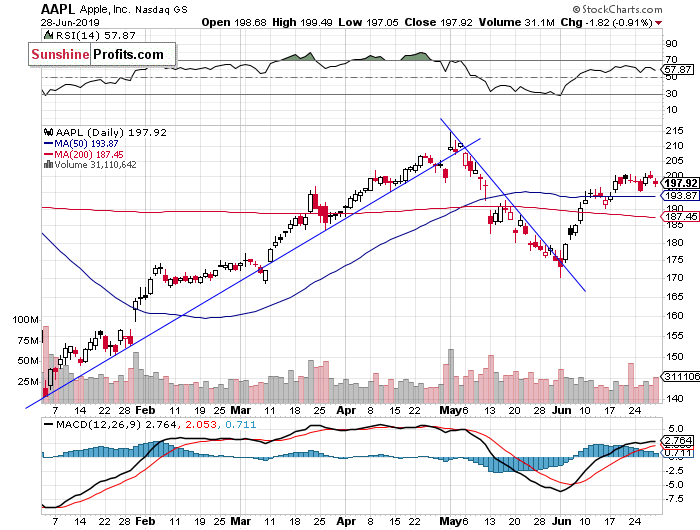The width and height of the screenshot is (700, 530).
Task: Click the 'MA(200) 187.45' legend text
Action: (89, 154)
